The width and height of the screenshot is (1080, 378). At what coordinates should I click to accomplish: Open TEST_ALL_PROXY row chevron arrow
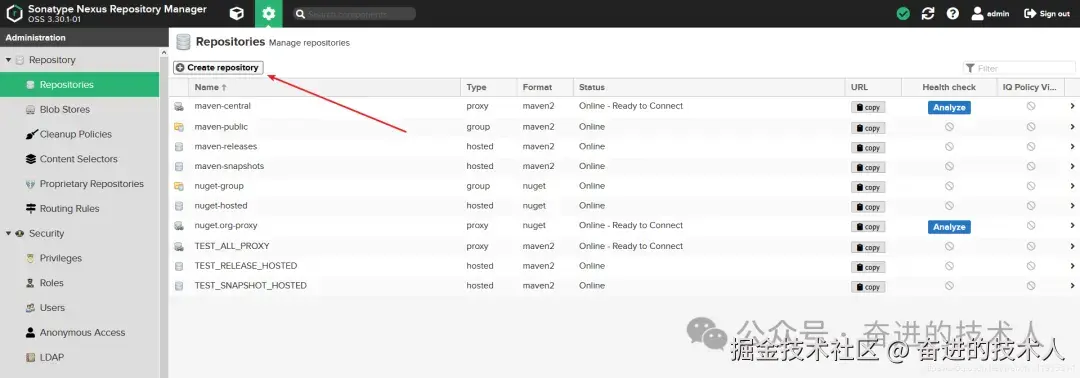click(1072, 246)
